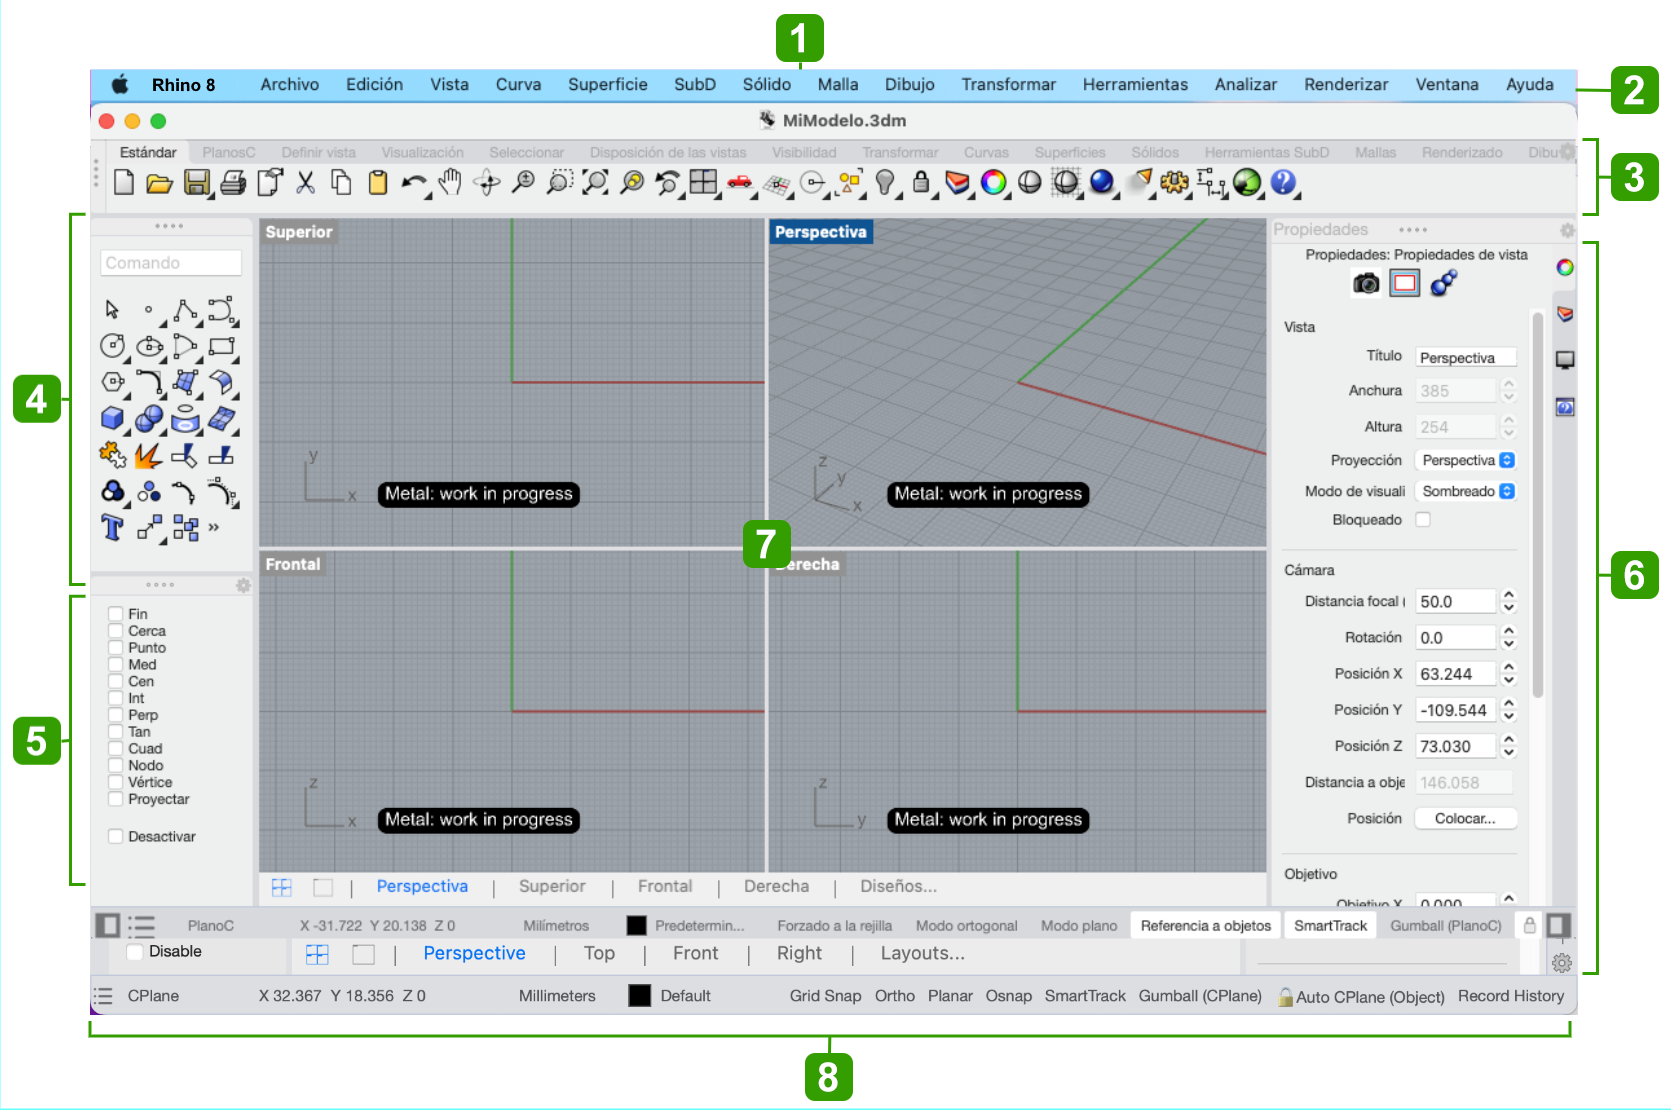This screenshot has width=1671, height=1110.
Task: Toggle the Desactivar snaps checkbox
Action: pos(116,837)
